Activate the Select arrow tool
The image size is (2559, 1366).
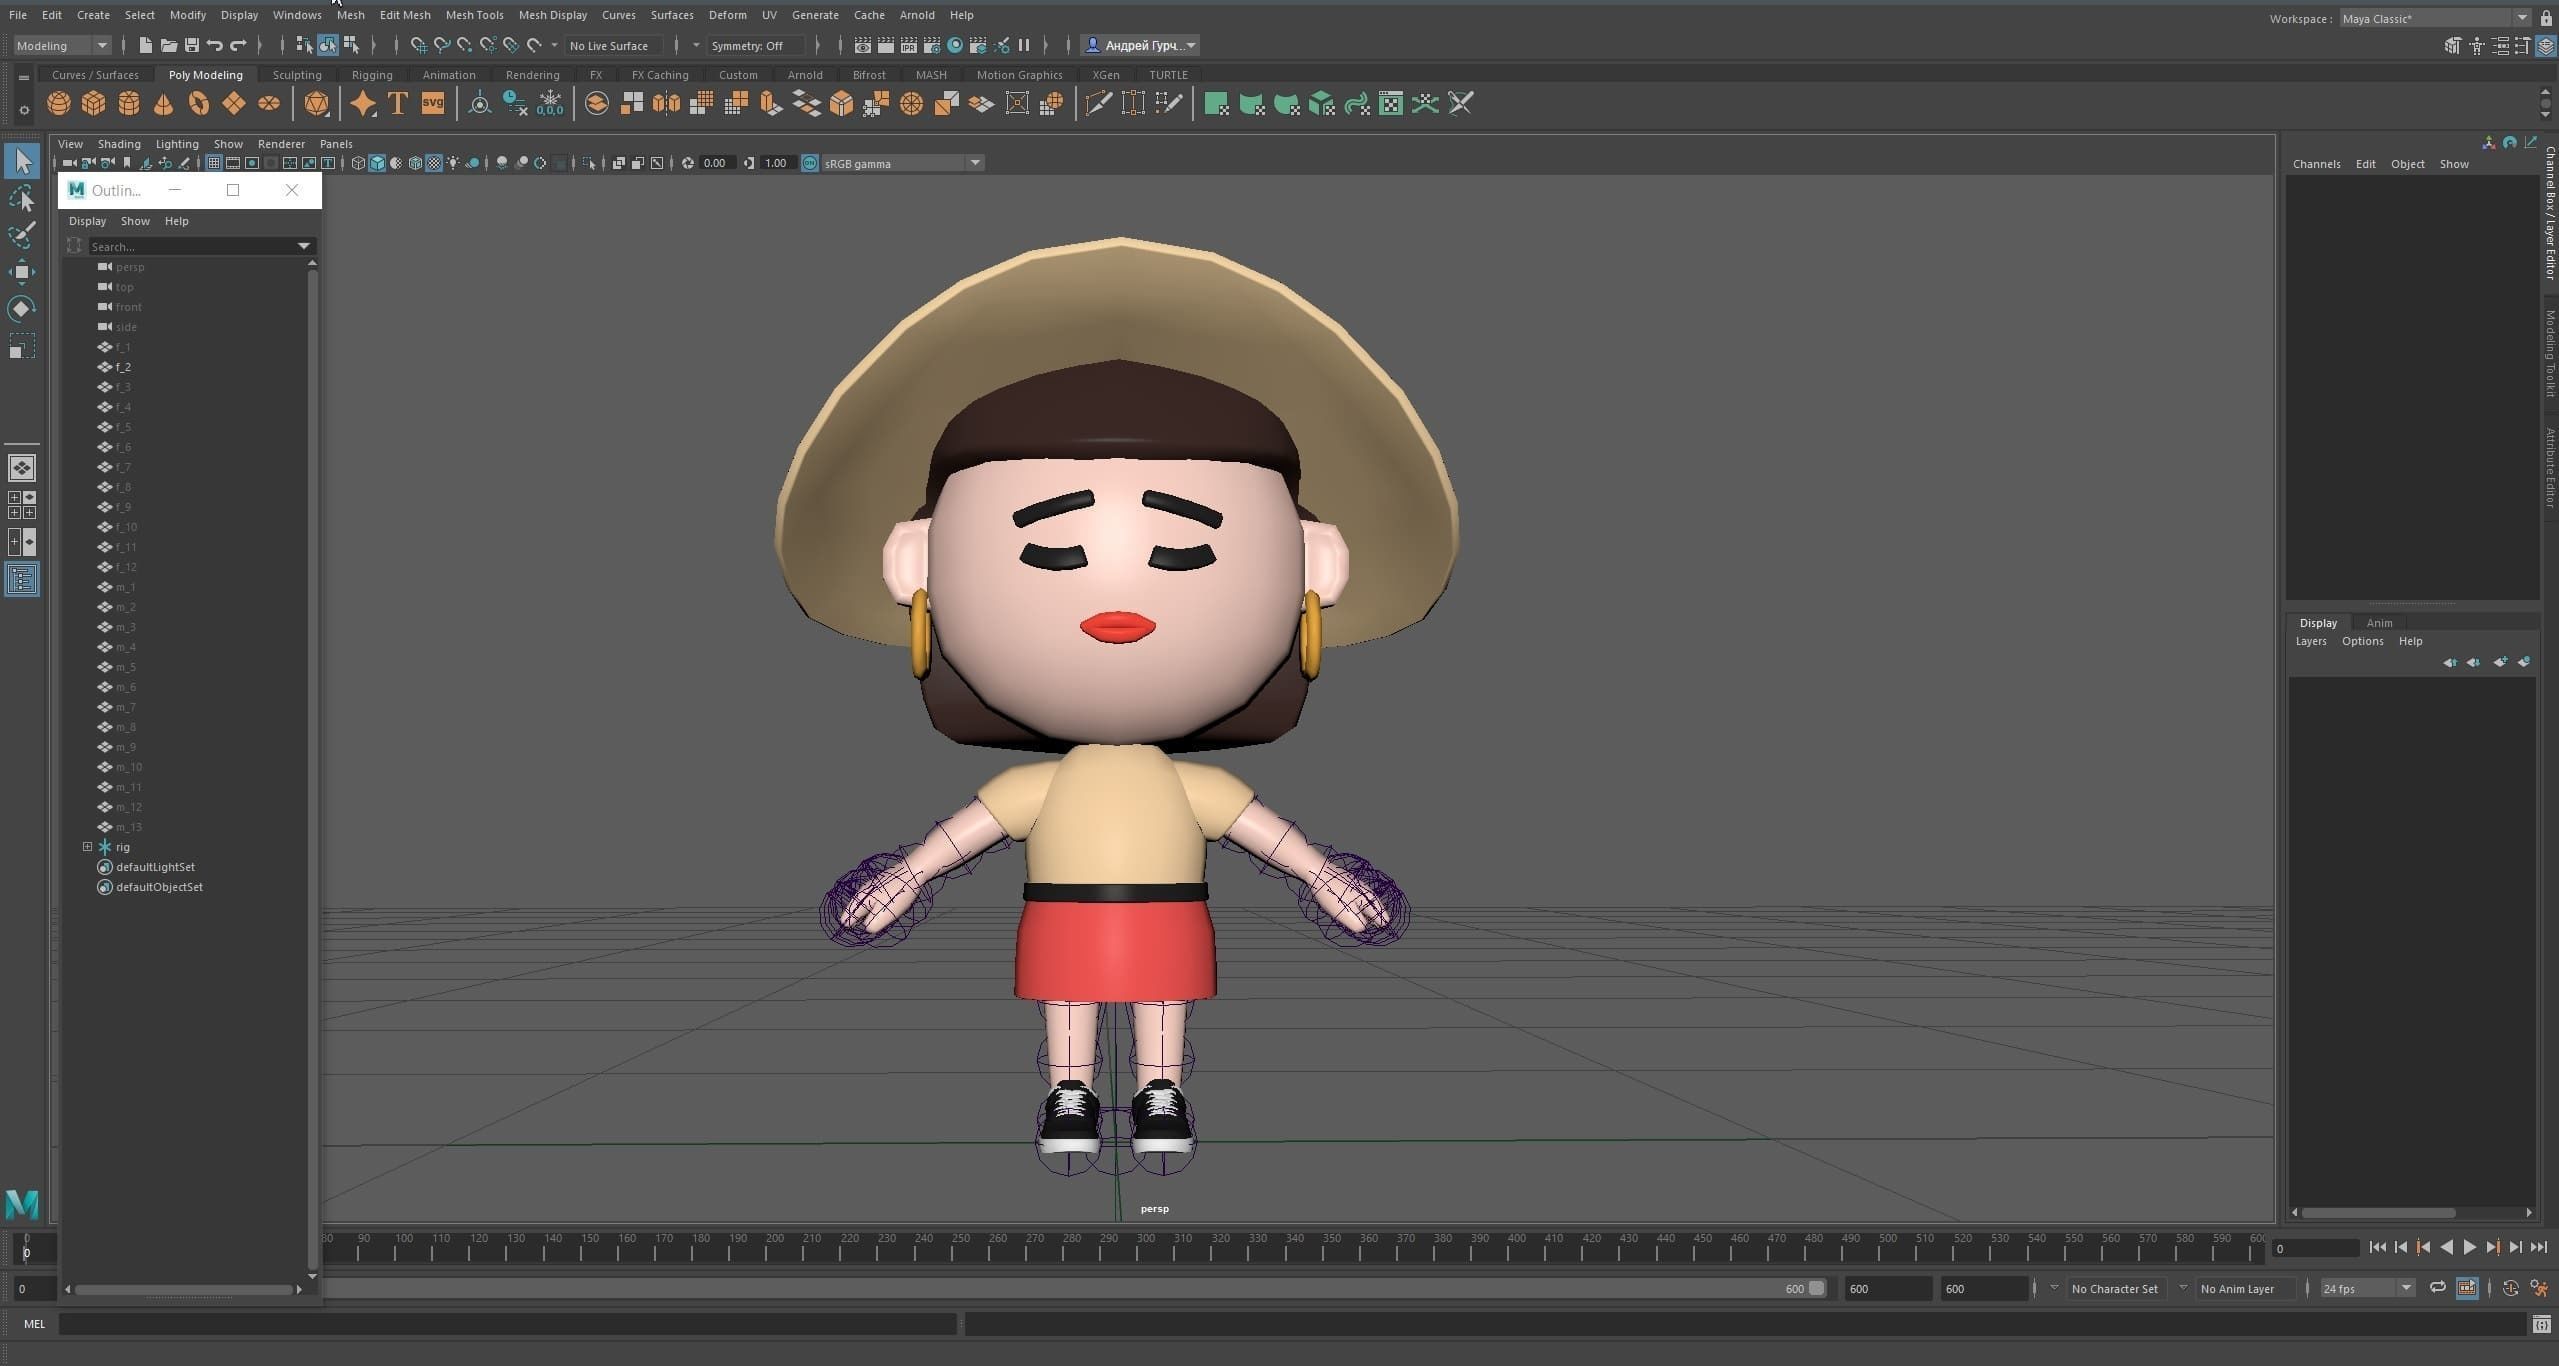(22, 161)
